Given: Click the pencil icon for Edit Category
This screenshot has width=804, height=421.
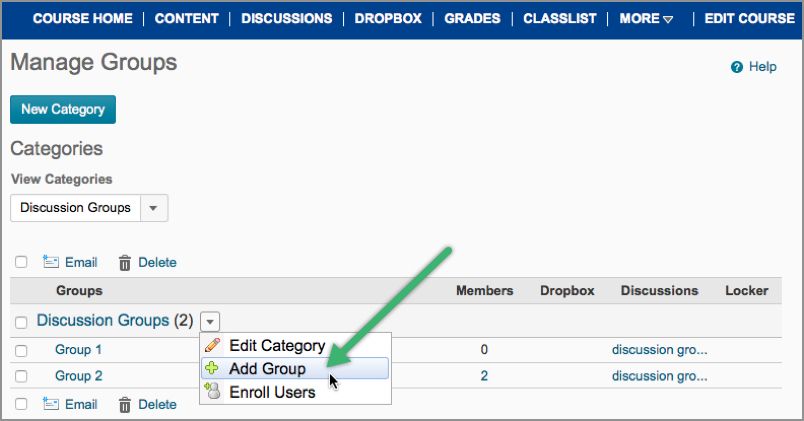Looking at the screenshot, I should (213, 346).
